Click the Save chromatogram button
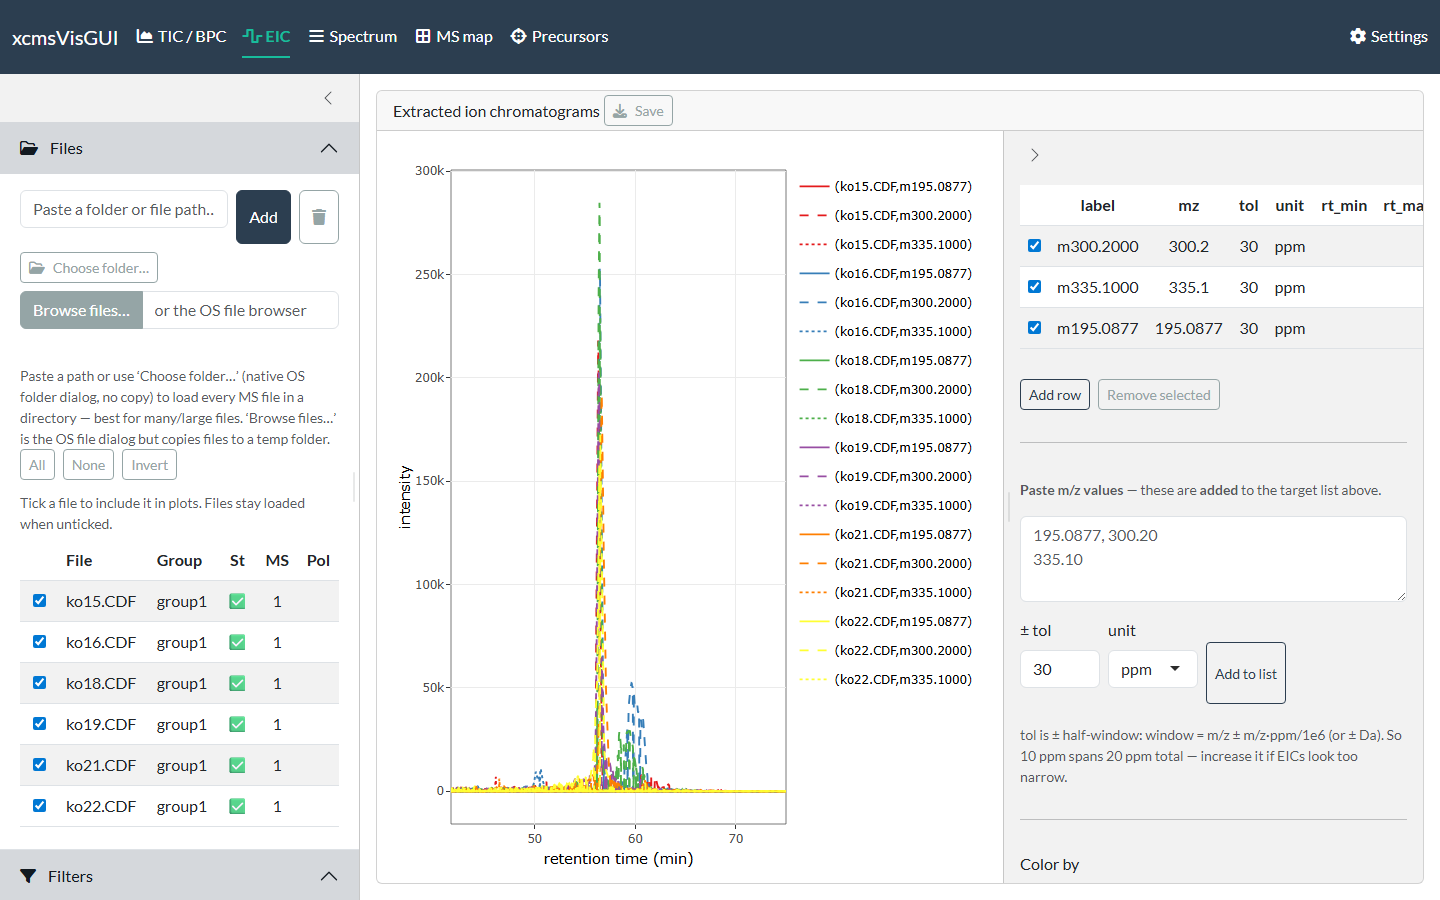1440x900 pixels. tap(638, 111)
